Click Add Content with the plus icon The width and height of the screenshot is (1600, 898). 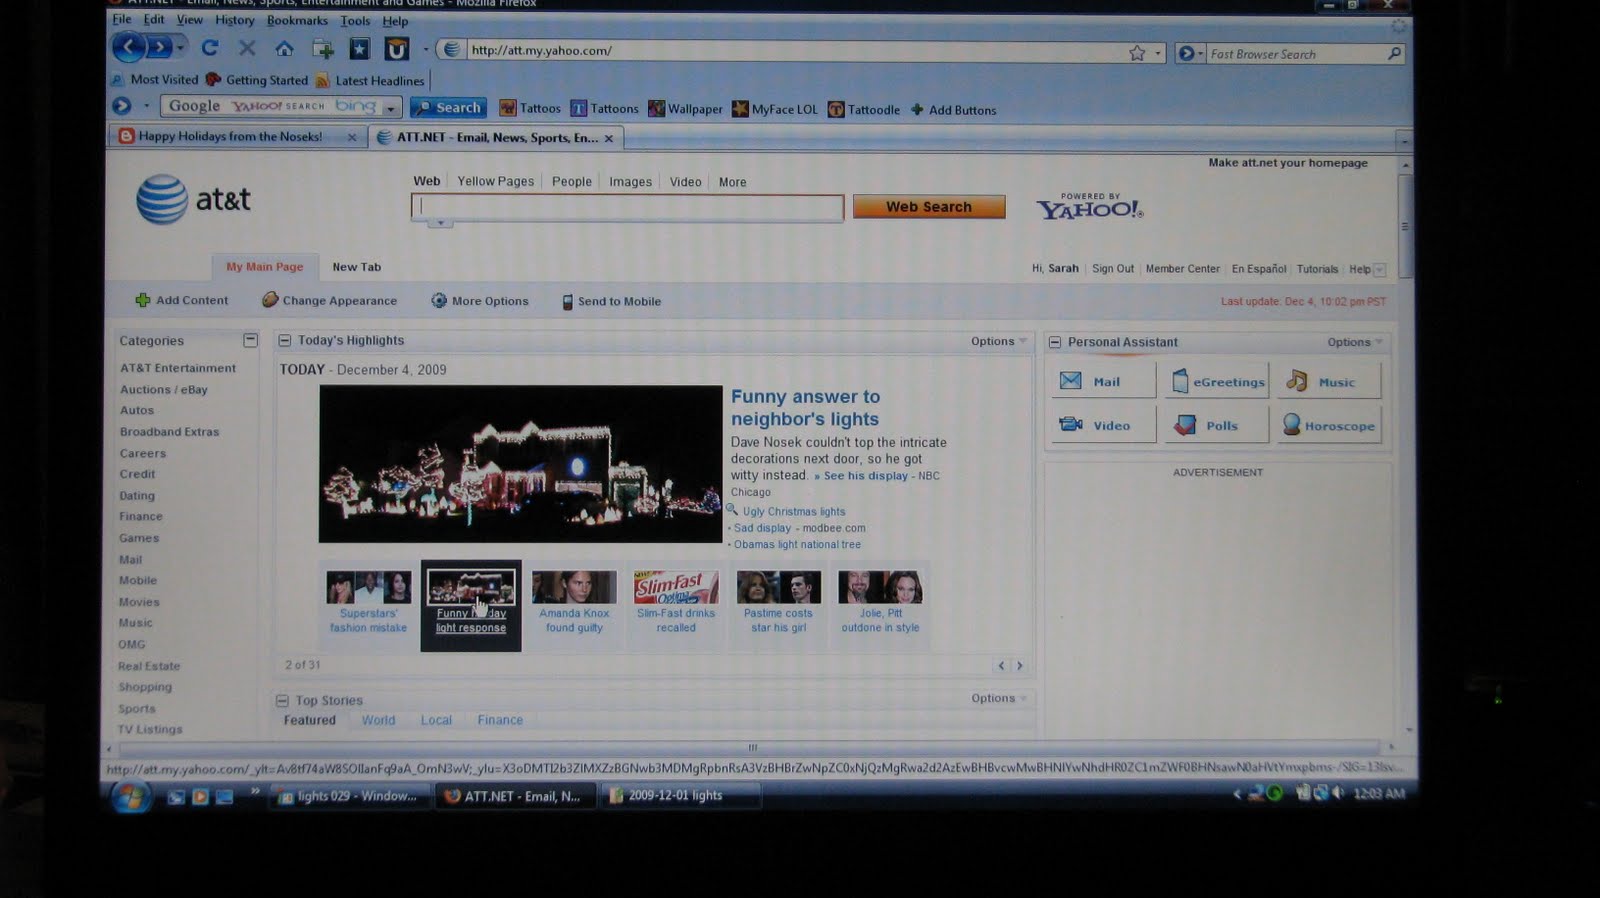[181, 300]
